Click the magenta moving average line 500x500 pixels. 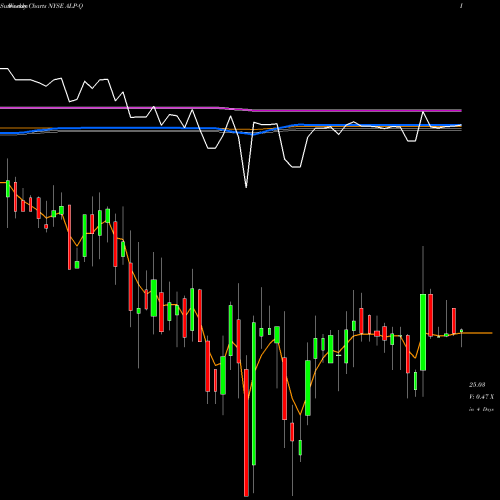tap(231, 109)
